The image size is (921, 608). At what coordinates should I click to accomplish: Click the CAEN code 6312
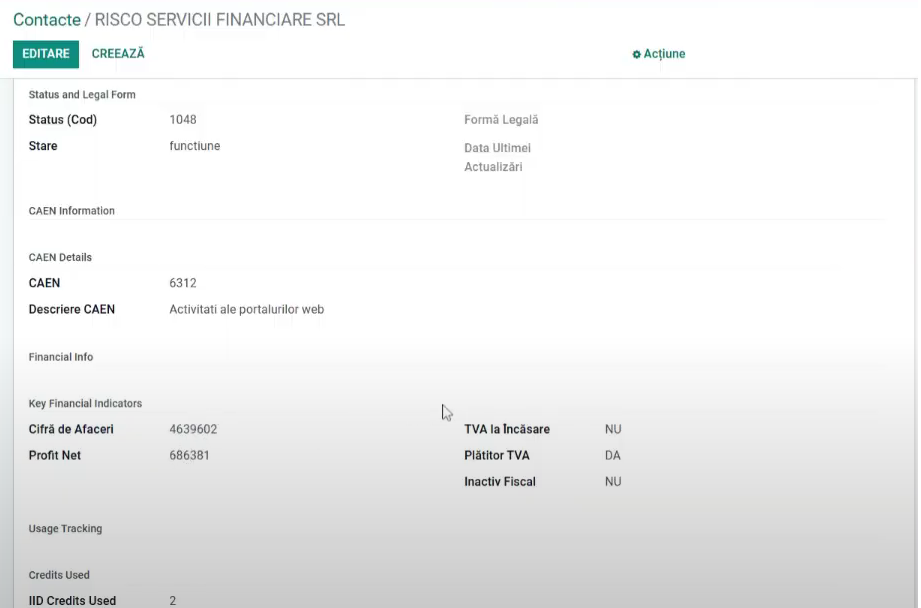183,283
